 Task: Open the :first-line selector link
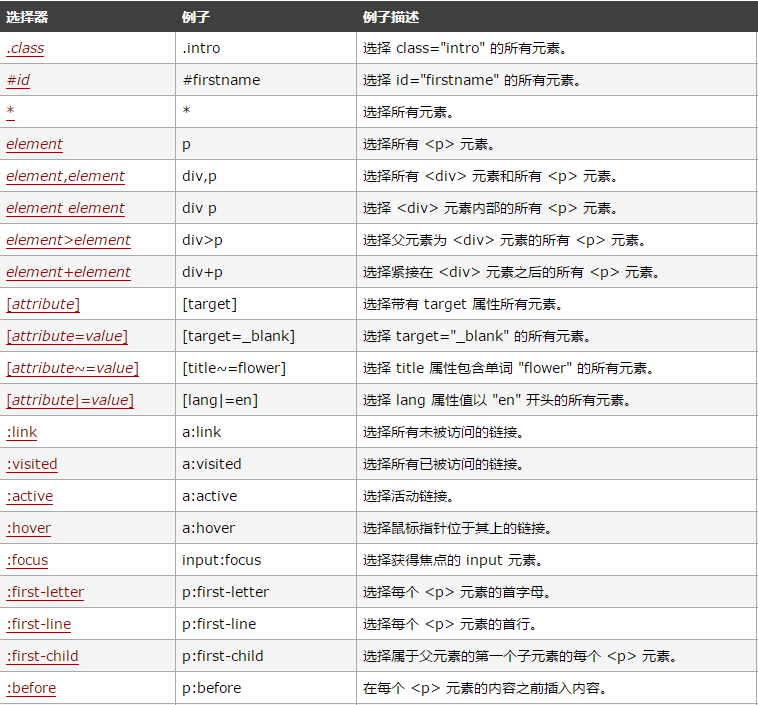click(39, 624)
